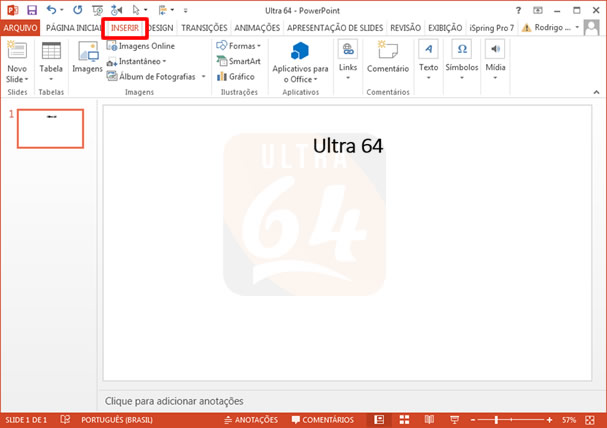Click the touch/mouse mode pointer icon
This screenshot has height=428, width=607.
click(x=136, y=10)
